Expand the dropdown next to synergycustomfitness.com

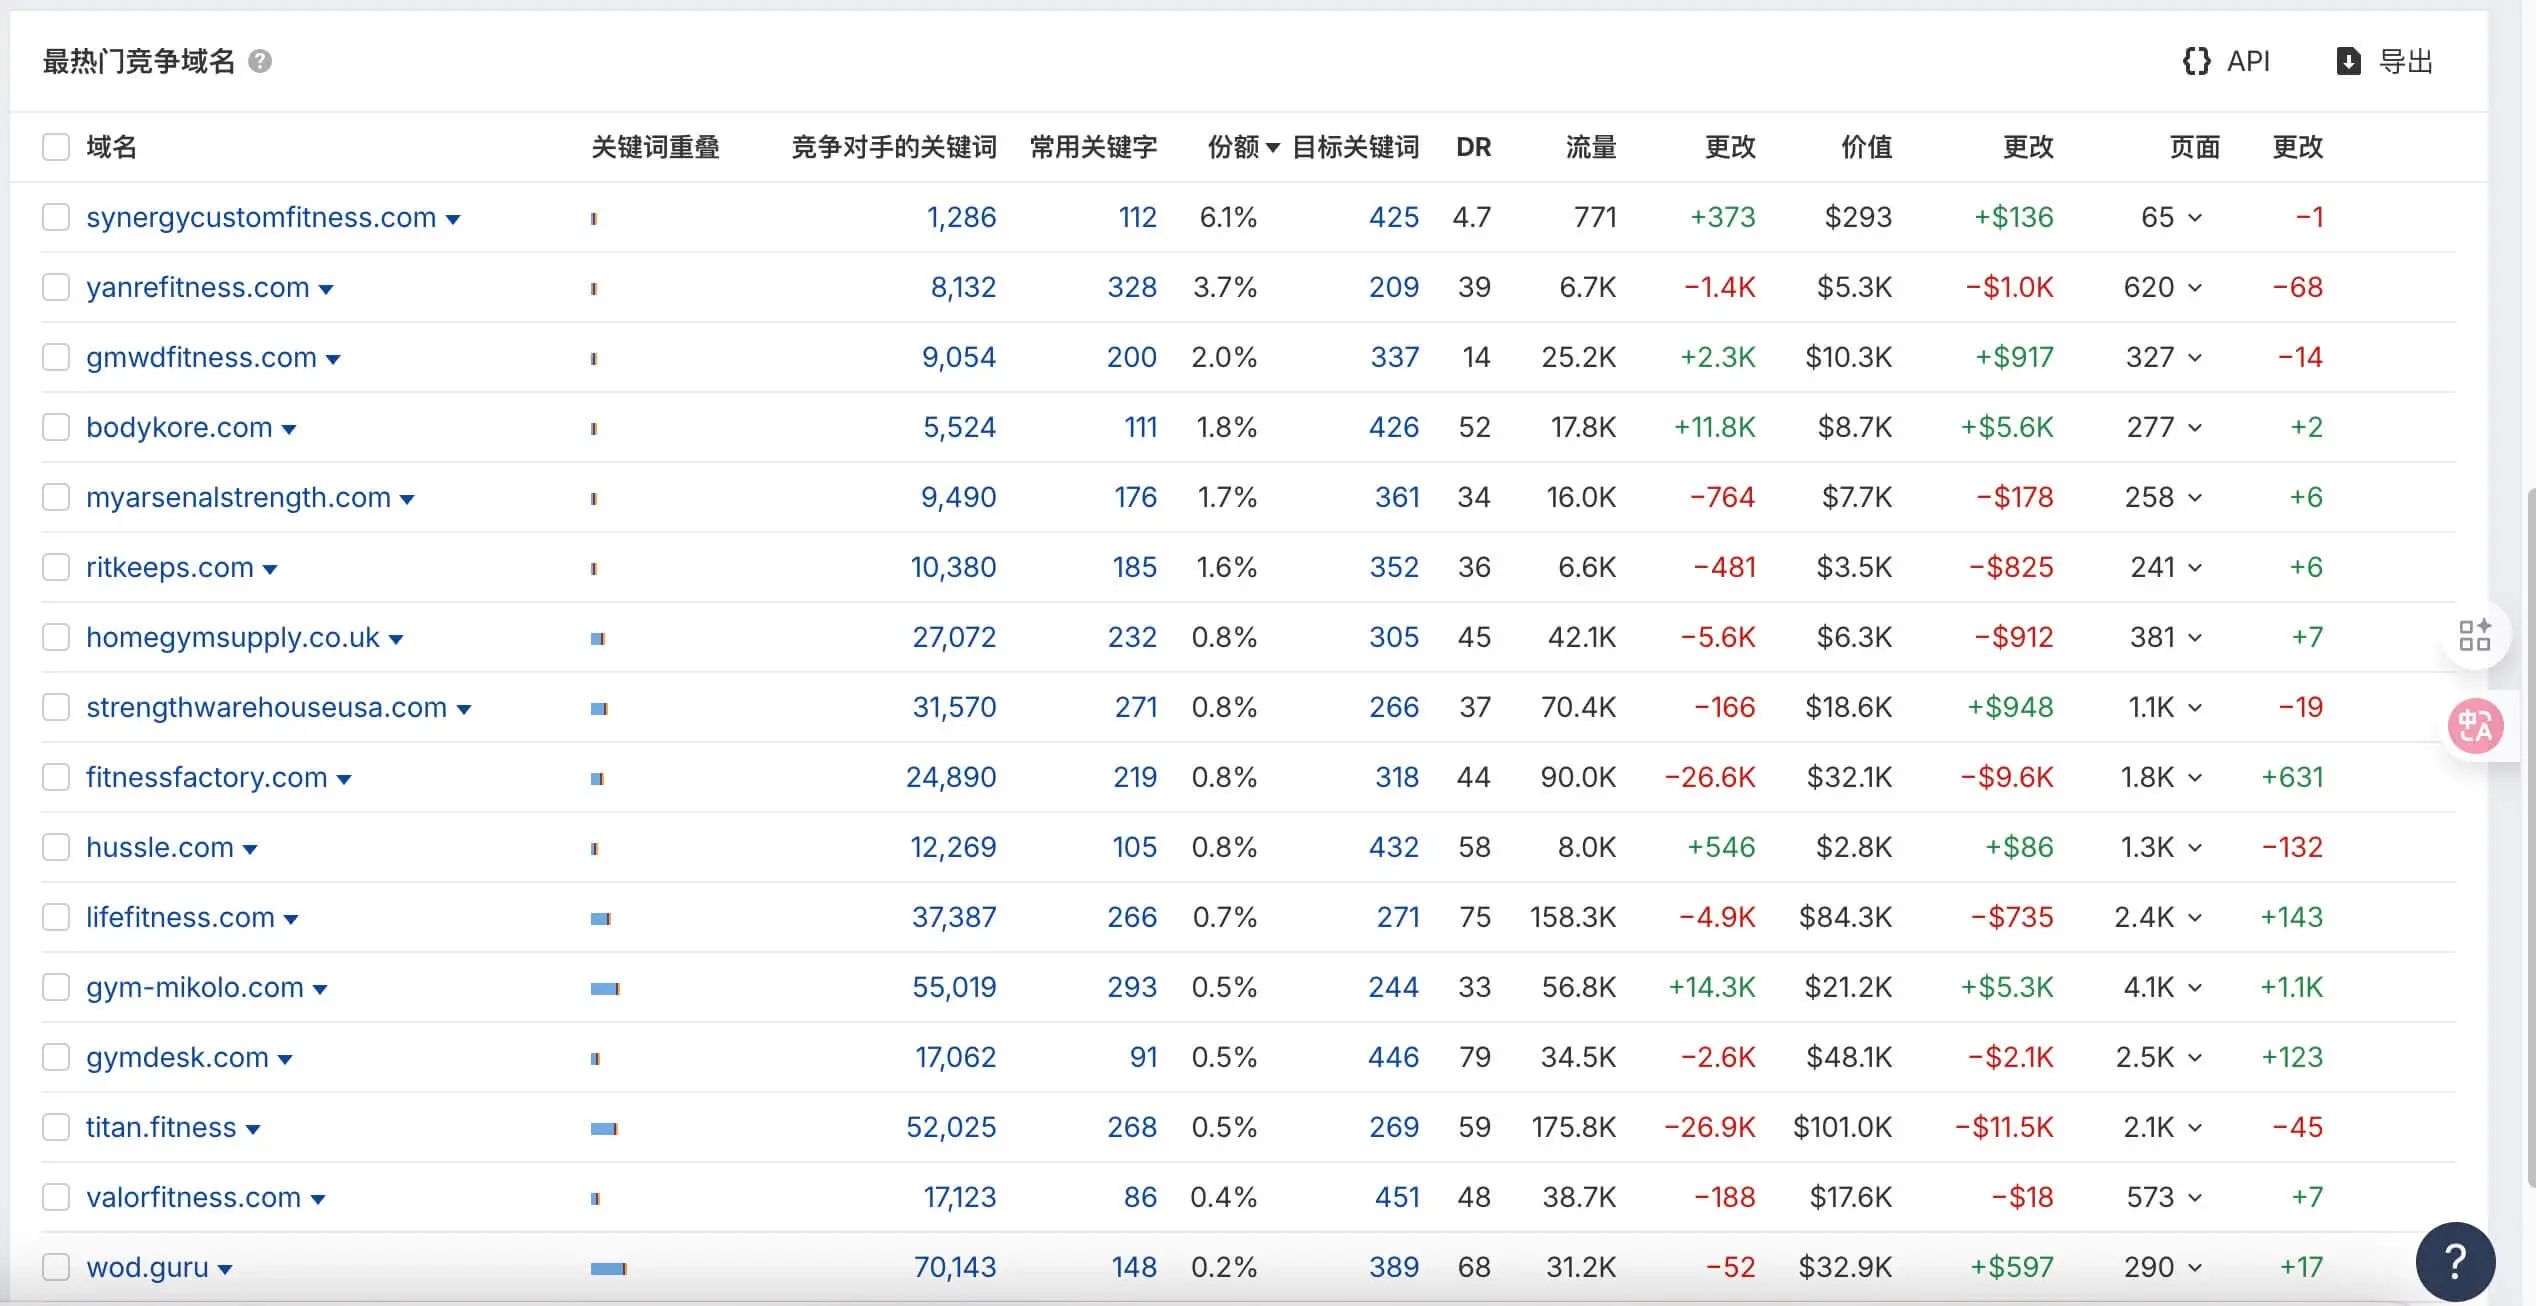453,218
